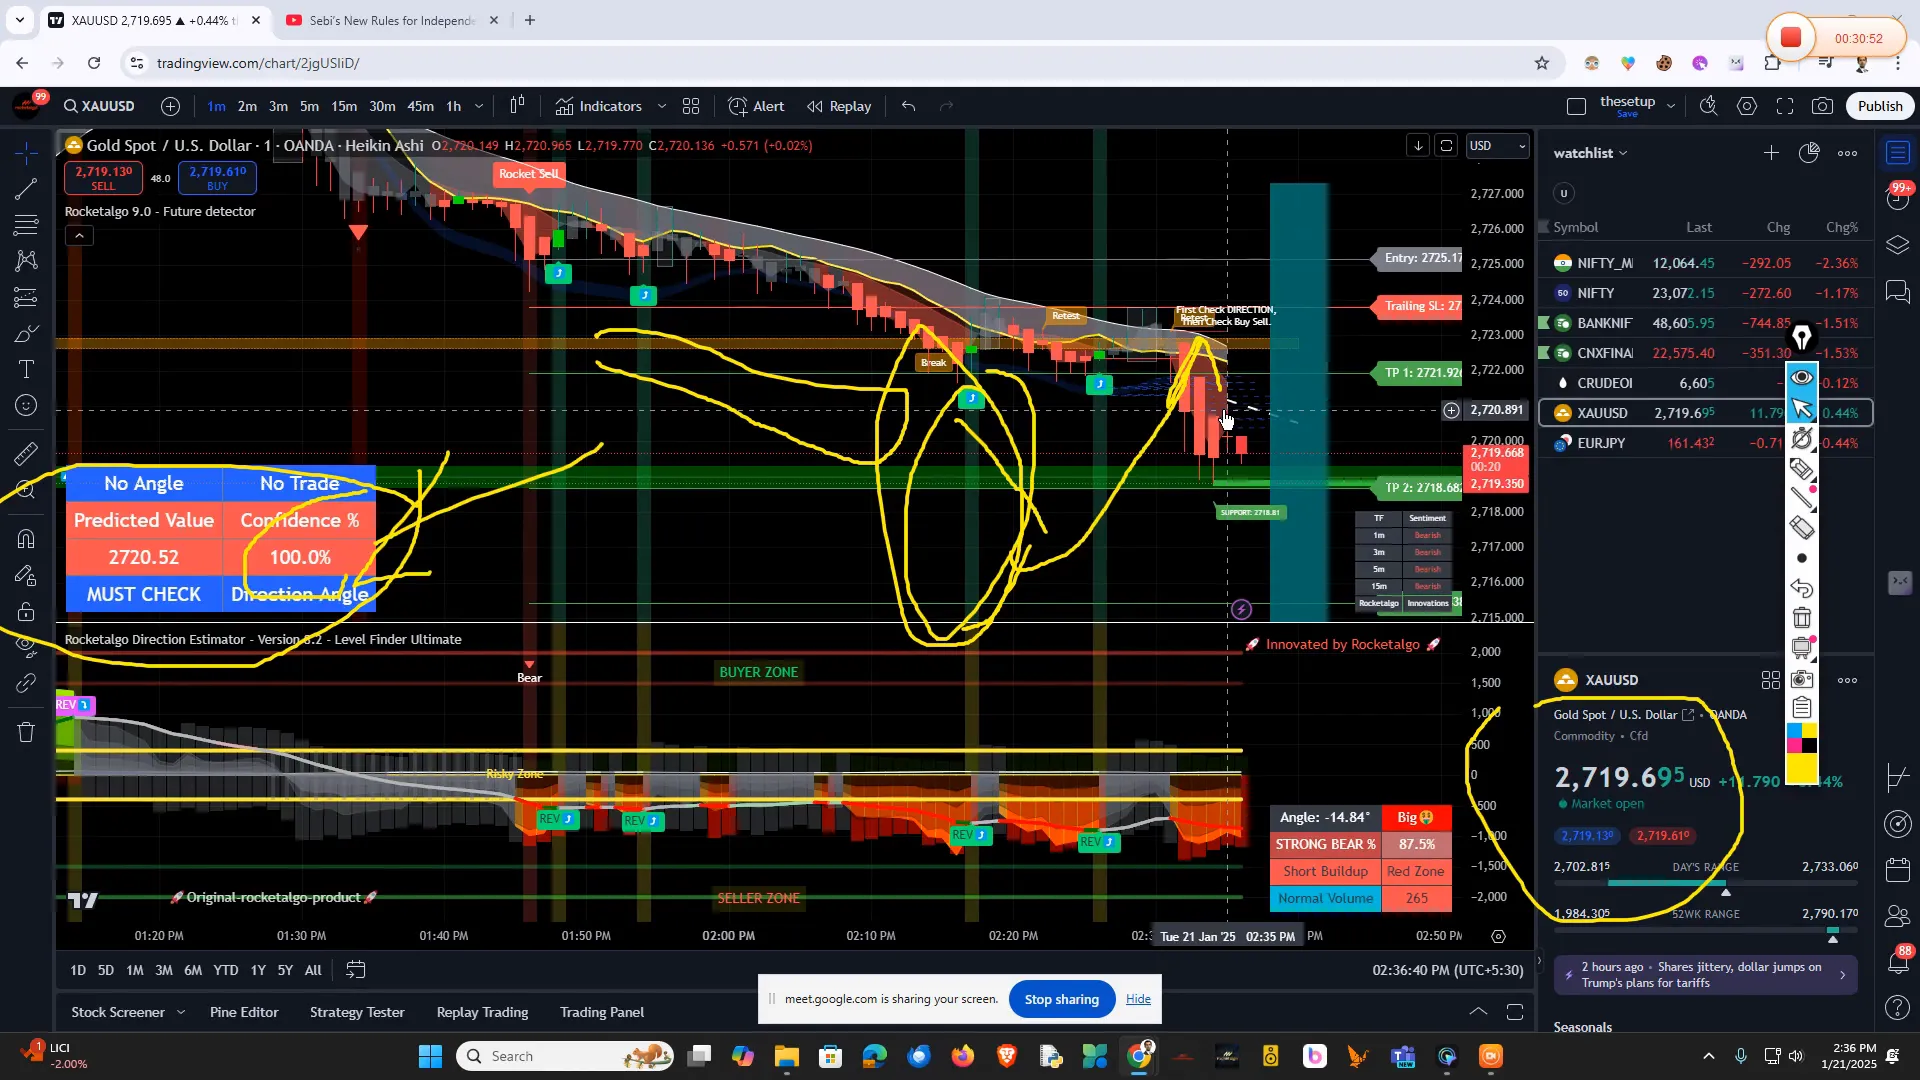Click the Publish button
This screenshot has width=1920, height=1080.
(1880, 106)
